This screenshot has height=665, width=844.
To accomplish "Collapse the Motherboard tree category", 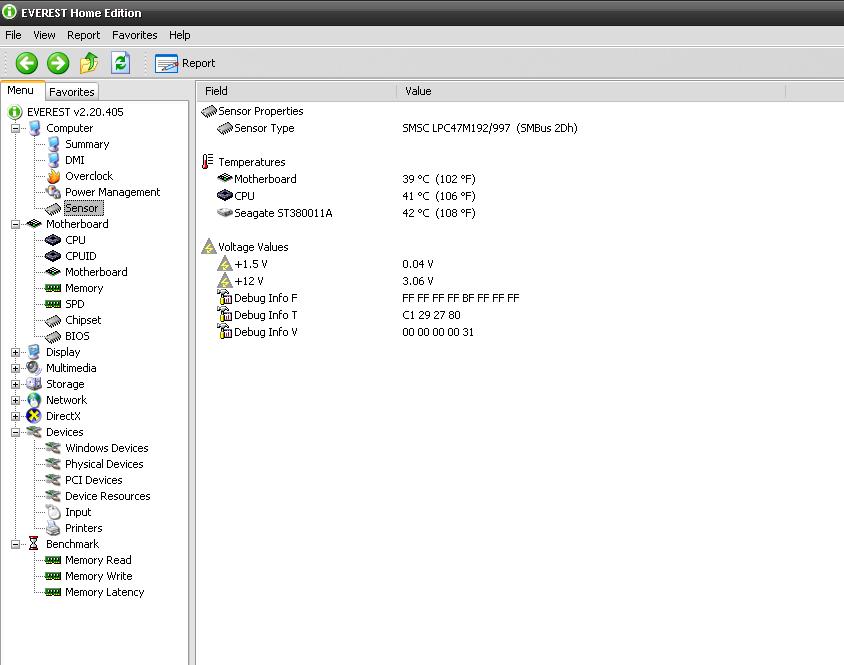I will pyautogui.click(x=15, y=224).
